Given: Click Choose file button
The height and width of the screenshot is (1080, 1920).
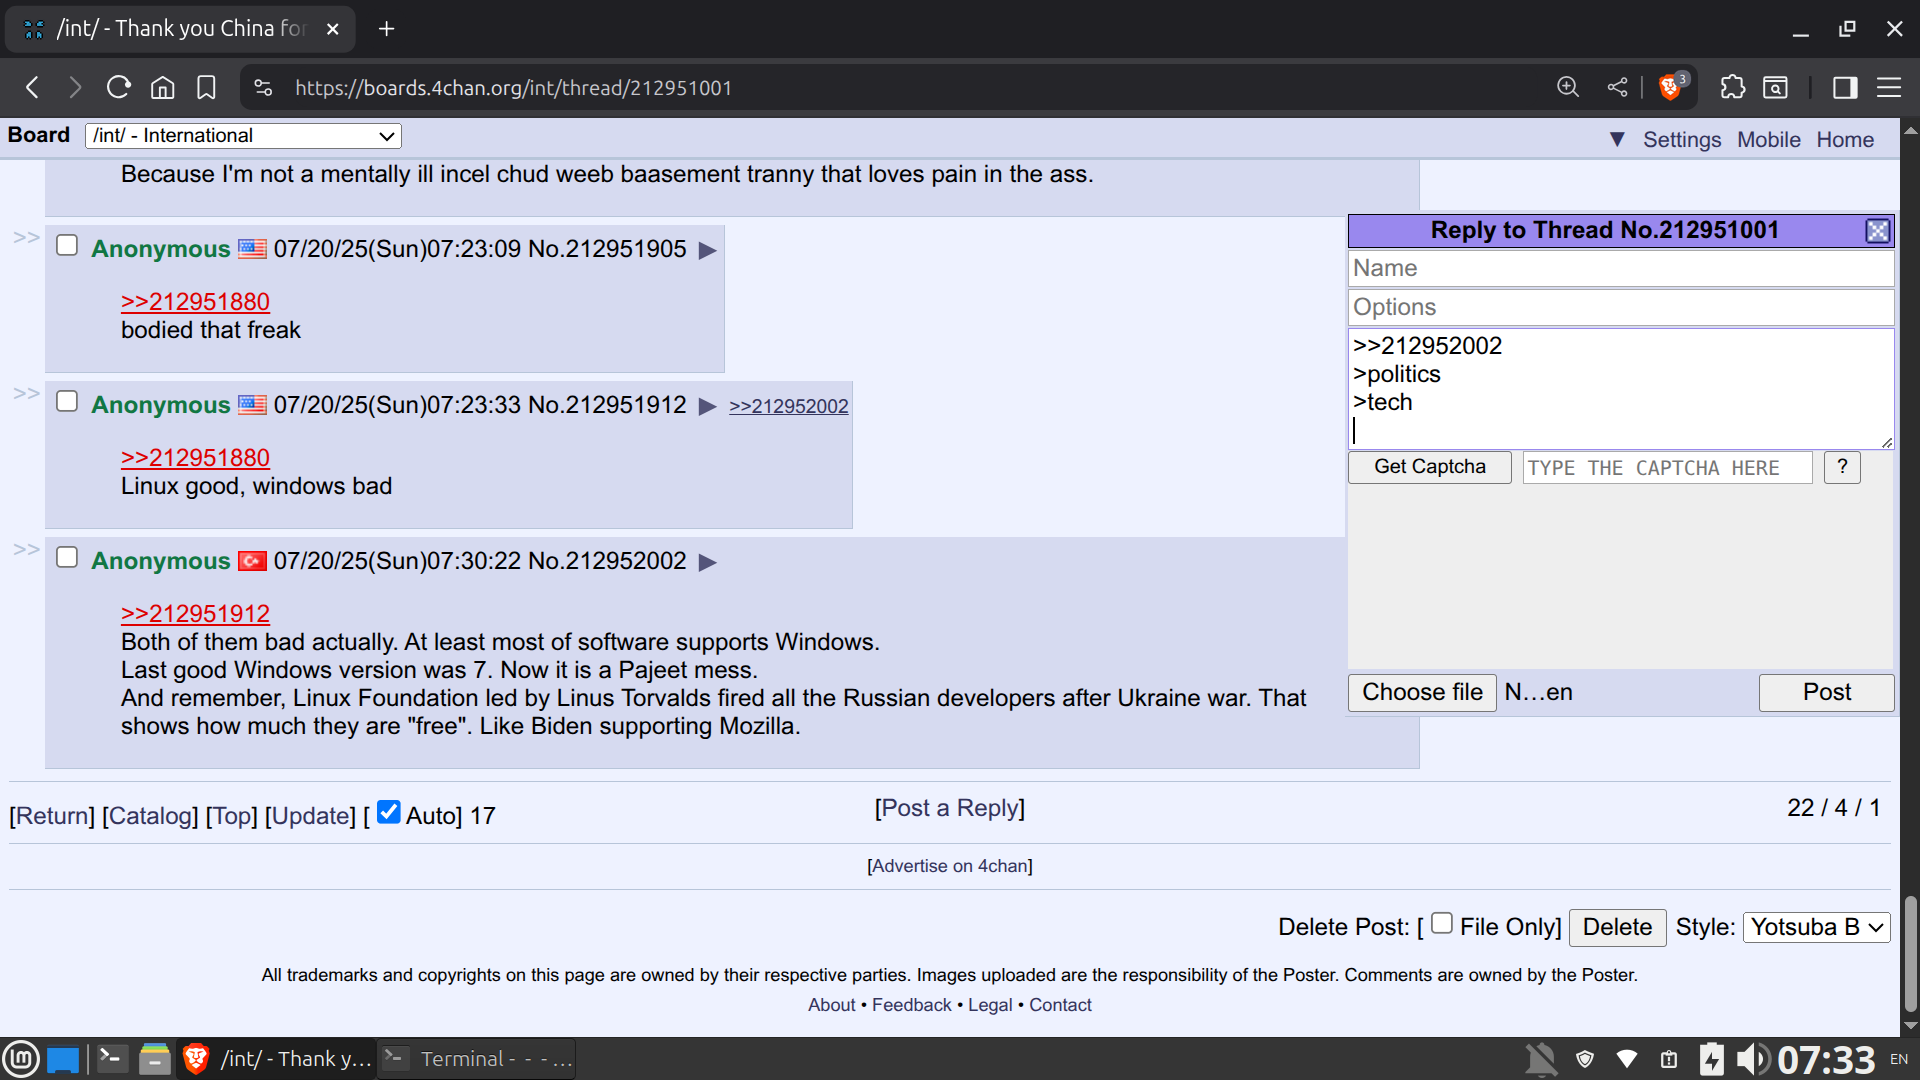Looking at the screenshot, I should click(1422, 693).
